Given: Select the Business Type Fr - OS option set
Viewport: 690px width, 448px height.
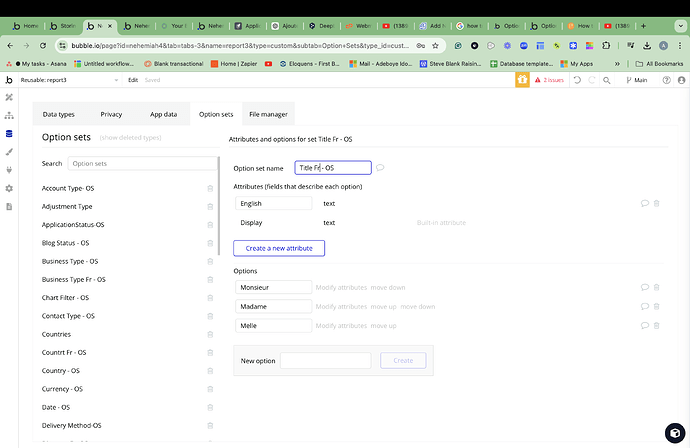Looking at the screenshot, I should coord(73,279).
